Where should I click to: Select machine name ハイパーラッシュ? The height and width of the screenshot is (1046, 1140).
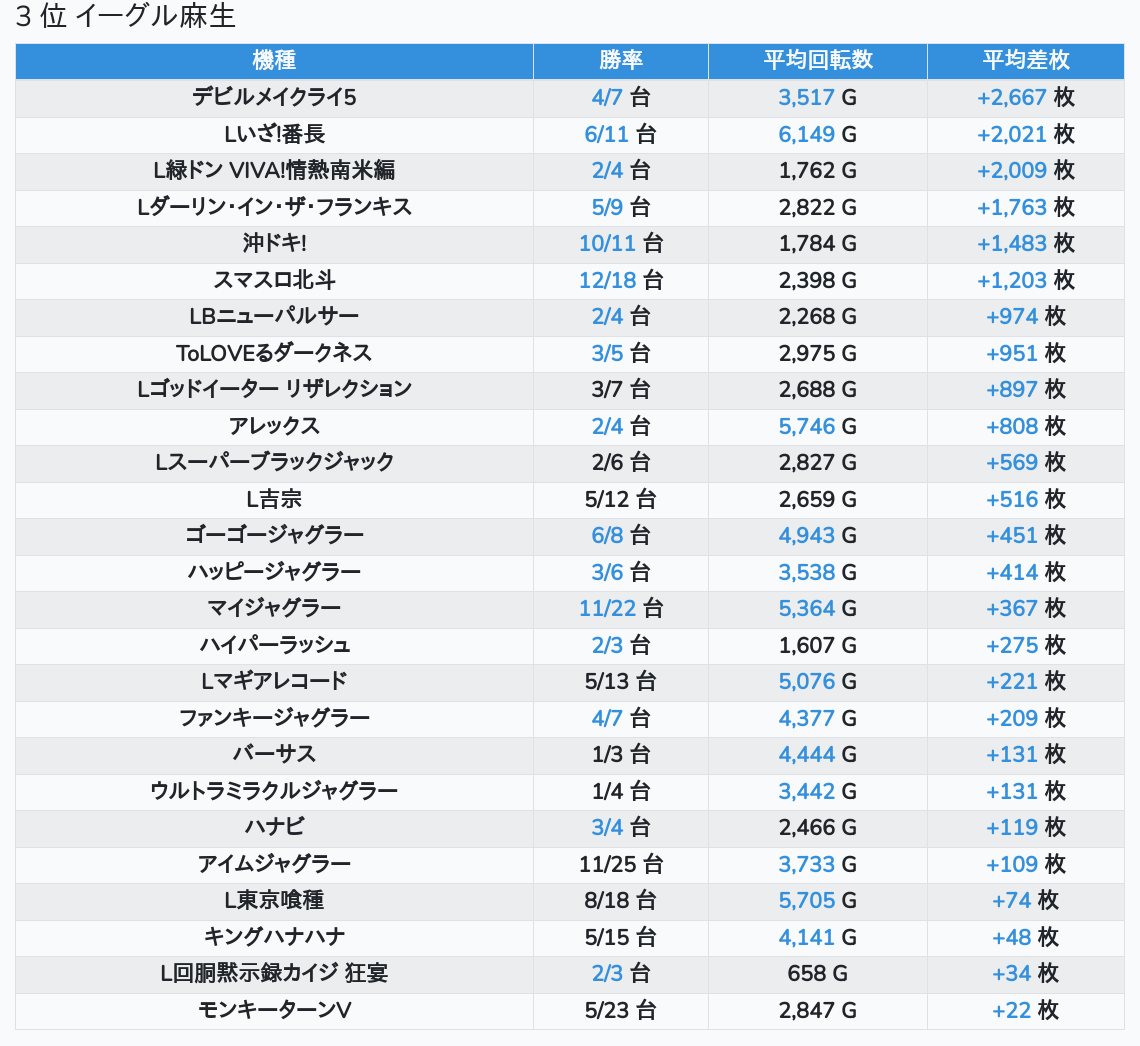pos(274,645)
